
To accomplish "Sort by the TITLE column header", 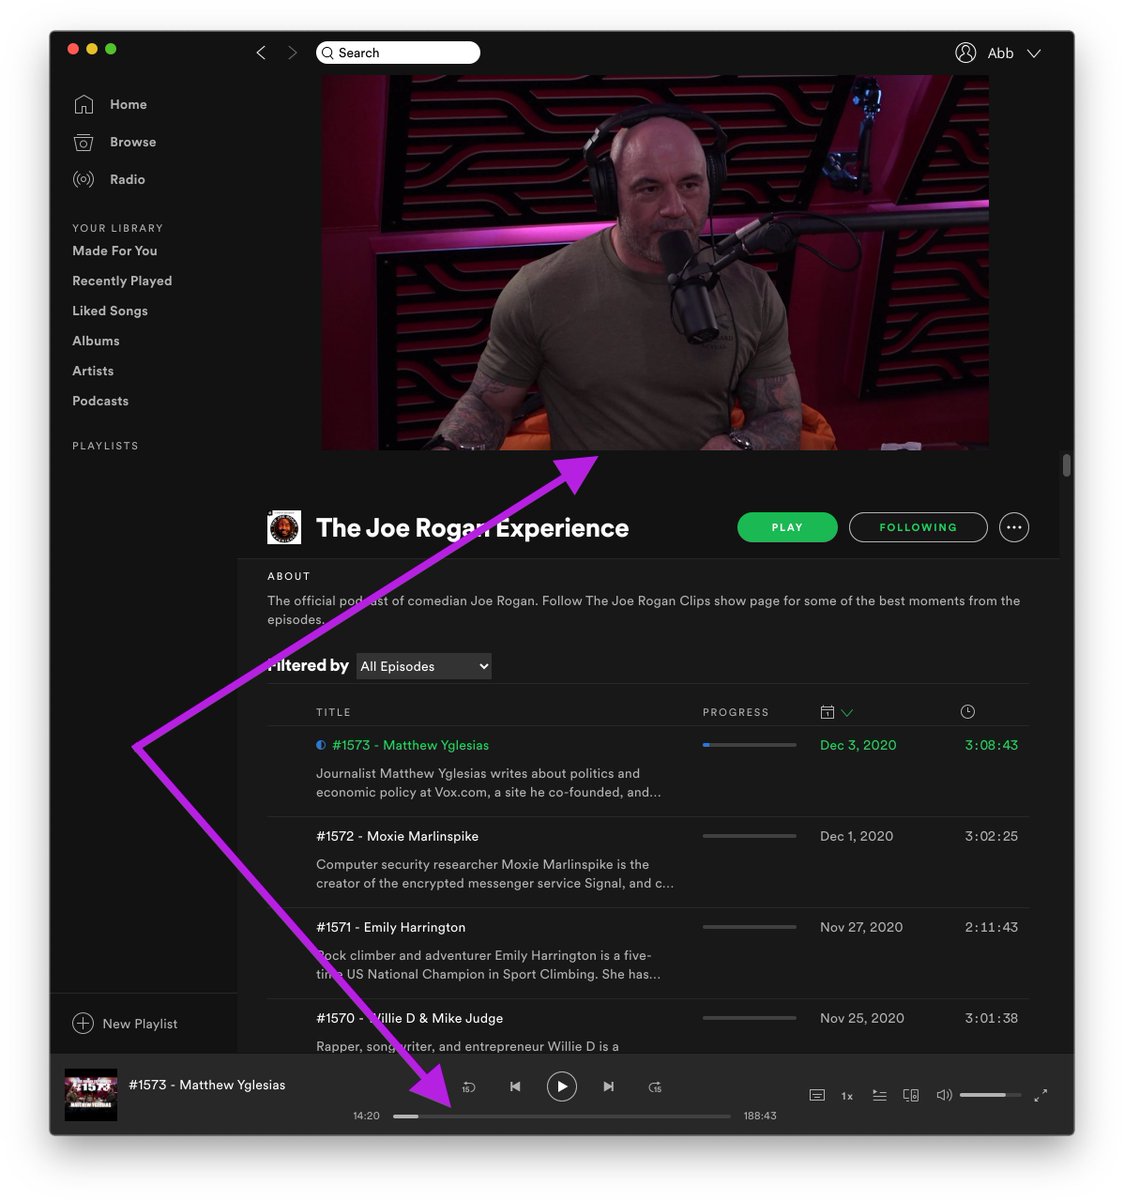I will (x=333, y=712).
